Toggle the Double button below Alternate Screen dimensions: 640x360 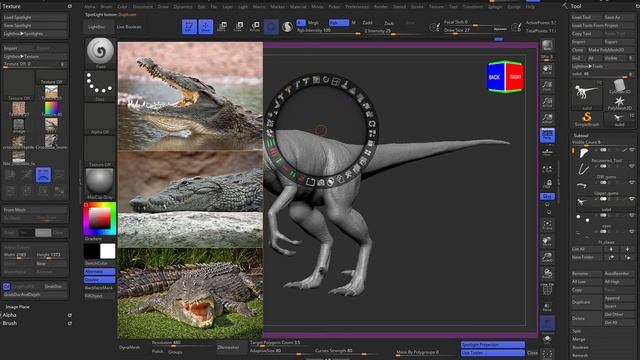click(100, 280)
